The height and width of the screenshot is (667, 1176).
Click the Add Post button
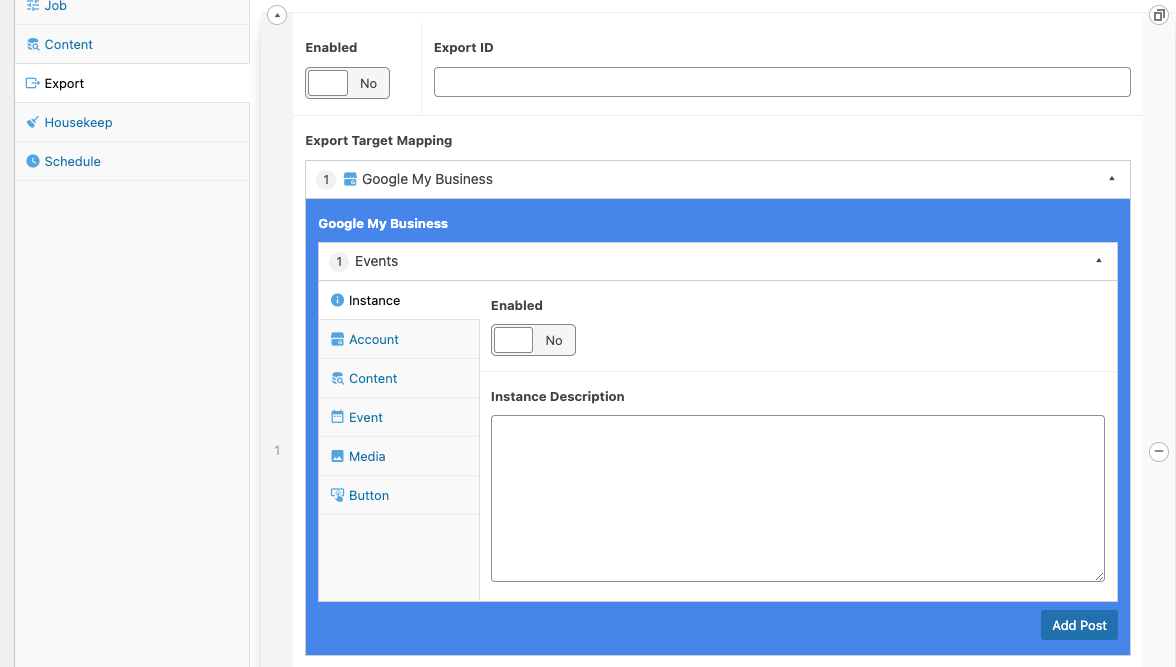[1078, 625]
